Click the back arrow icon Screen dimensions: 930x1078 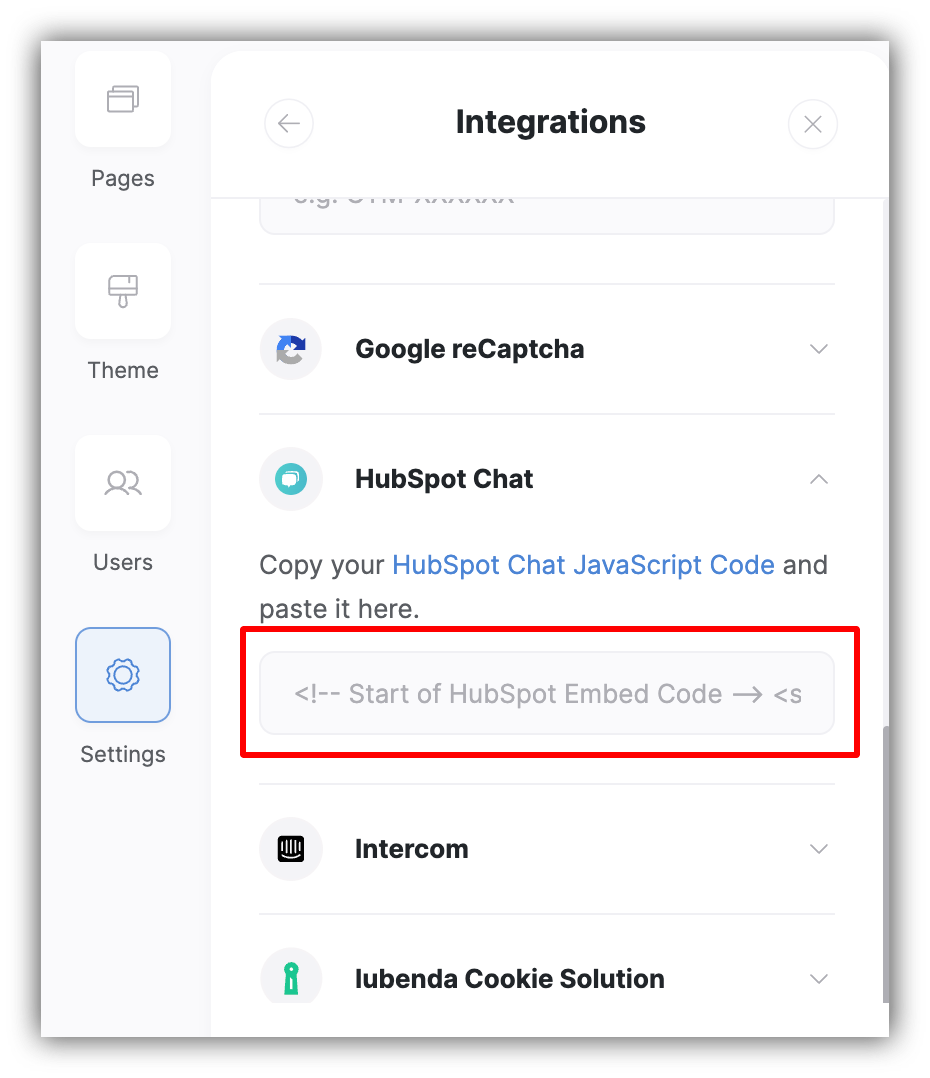(x=288, y=123)
